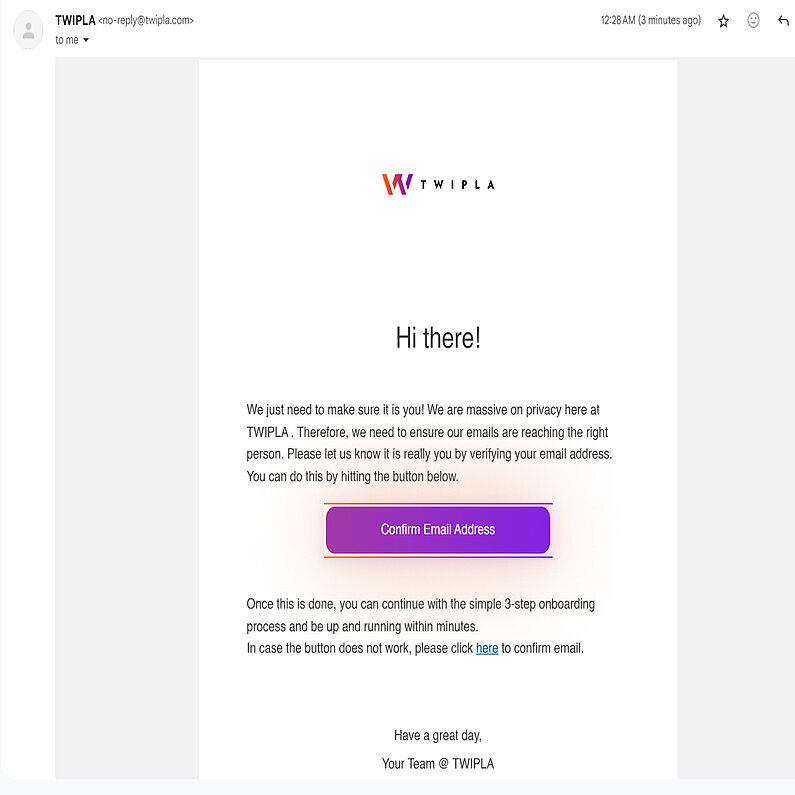Add an emoji reaction to the email

point(753,21)
